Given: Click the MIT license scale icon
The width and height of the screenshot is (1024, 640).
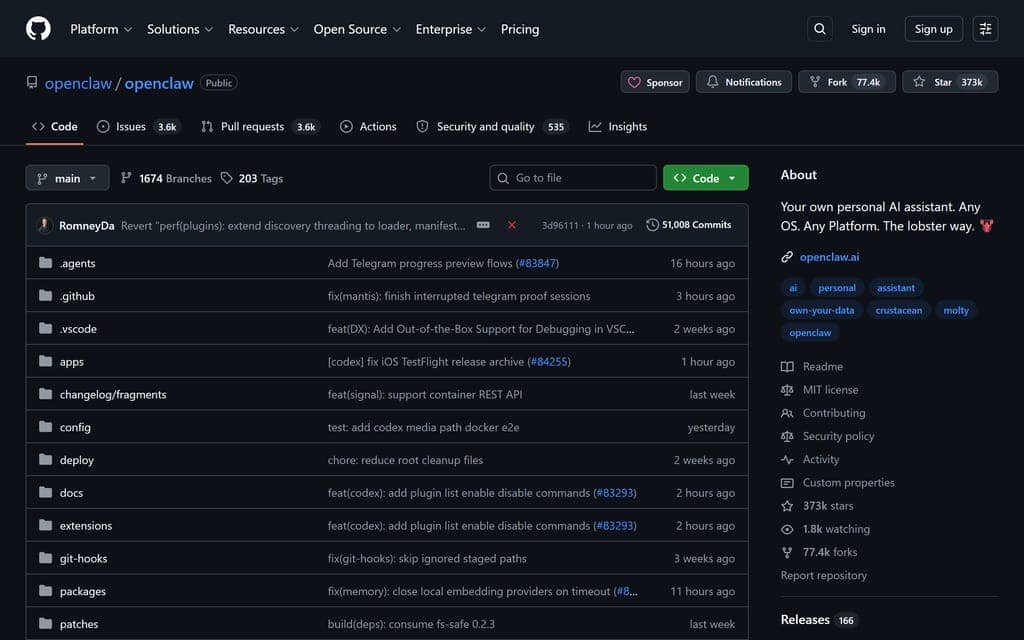Looking at the screenshot, I should tap(787, 390).
